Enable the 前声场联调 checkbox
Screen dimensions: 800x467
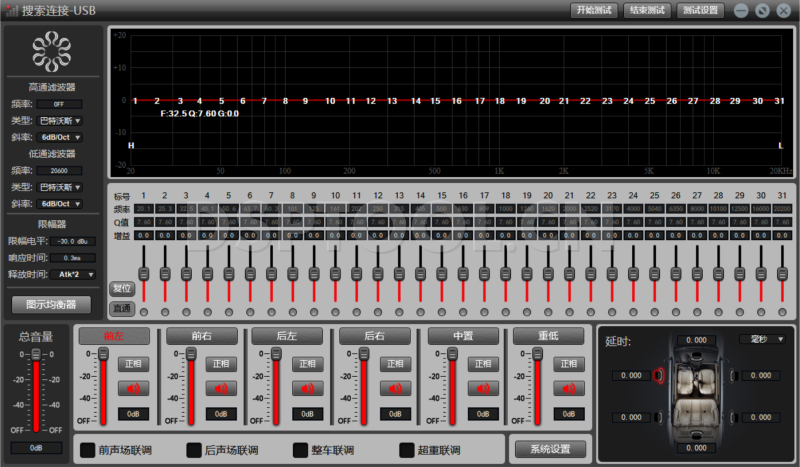point(88,450)
